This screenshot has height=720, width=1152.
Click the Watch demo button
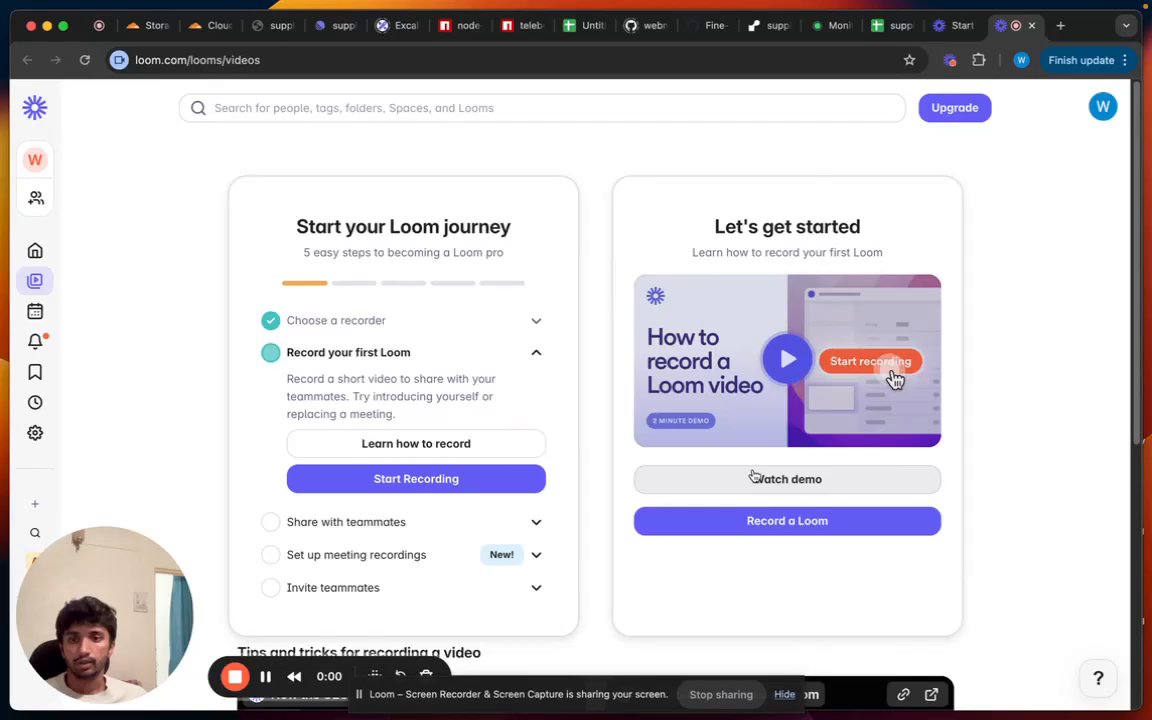click(787, 479)
